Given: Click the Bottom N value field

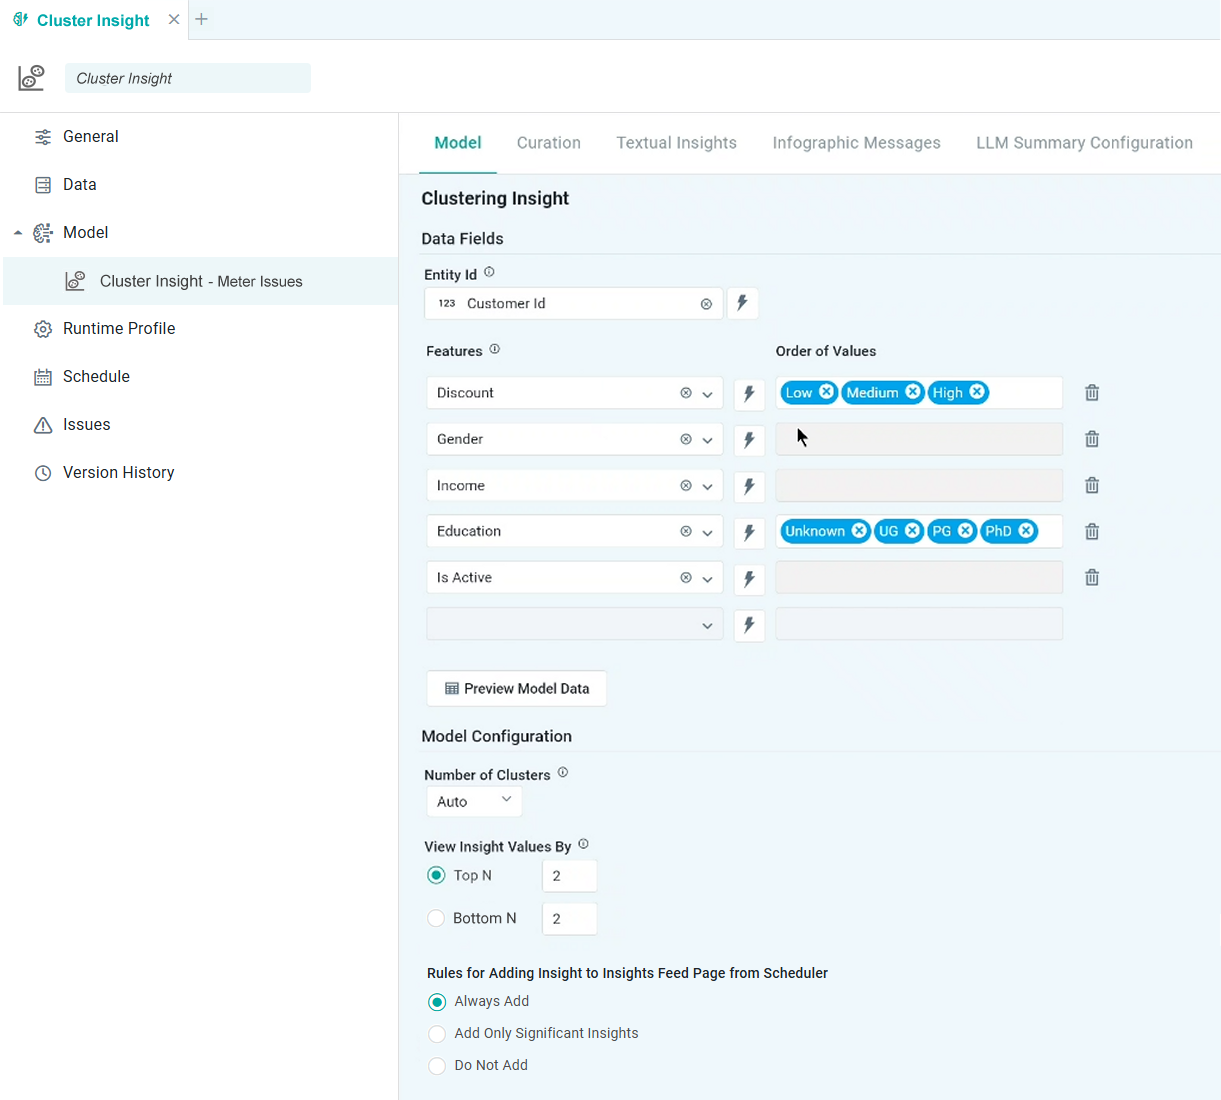Looking at the screenshot, I should click(570, 919).
